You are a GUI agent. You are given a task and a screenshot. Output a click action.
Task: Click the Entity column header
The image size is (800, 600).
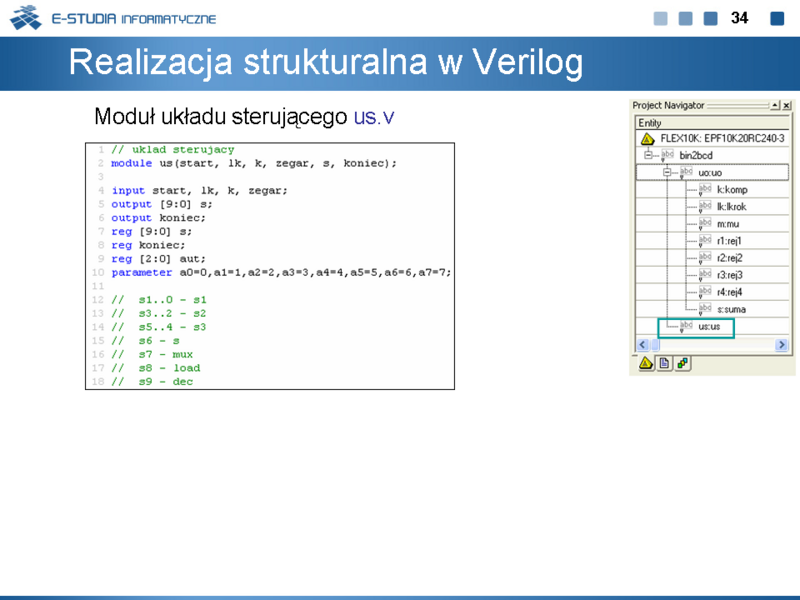pyautogui.click(x=713, y=122)
